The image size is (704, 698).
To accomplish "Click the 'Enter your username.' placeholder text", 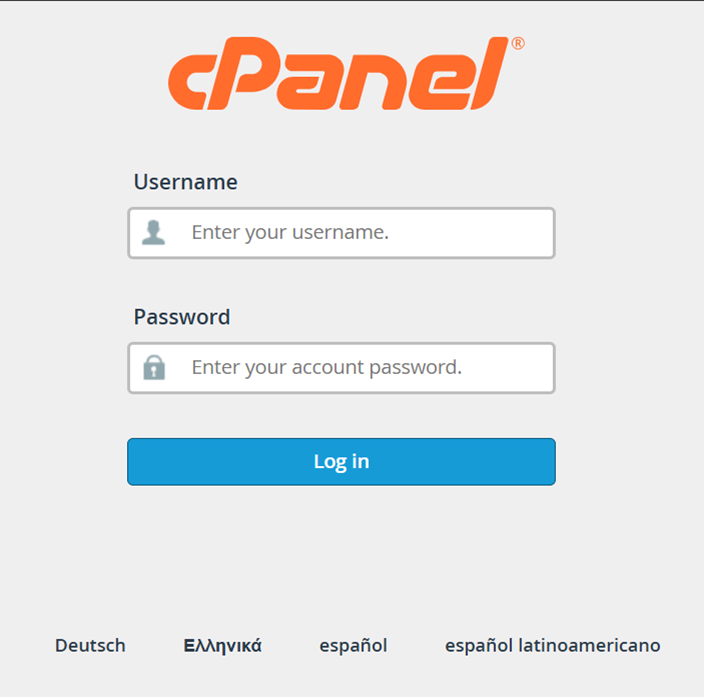I will tap(290, 233).
